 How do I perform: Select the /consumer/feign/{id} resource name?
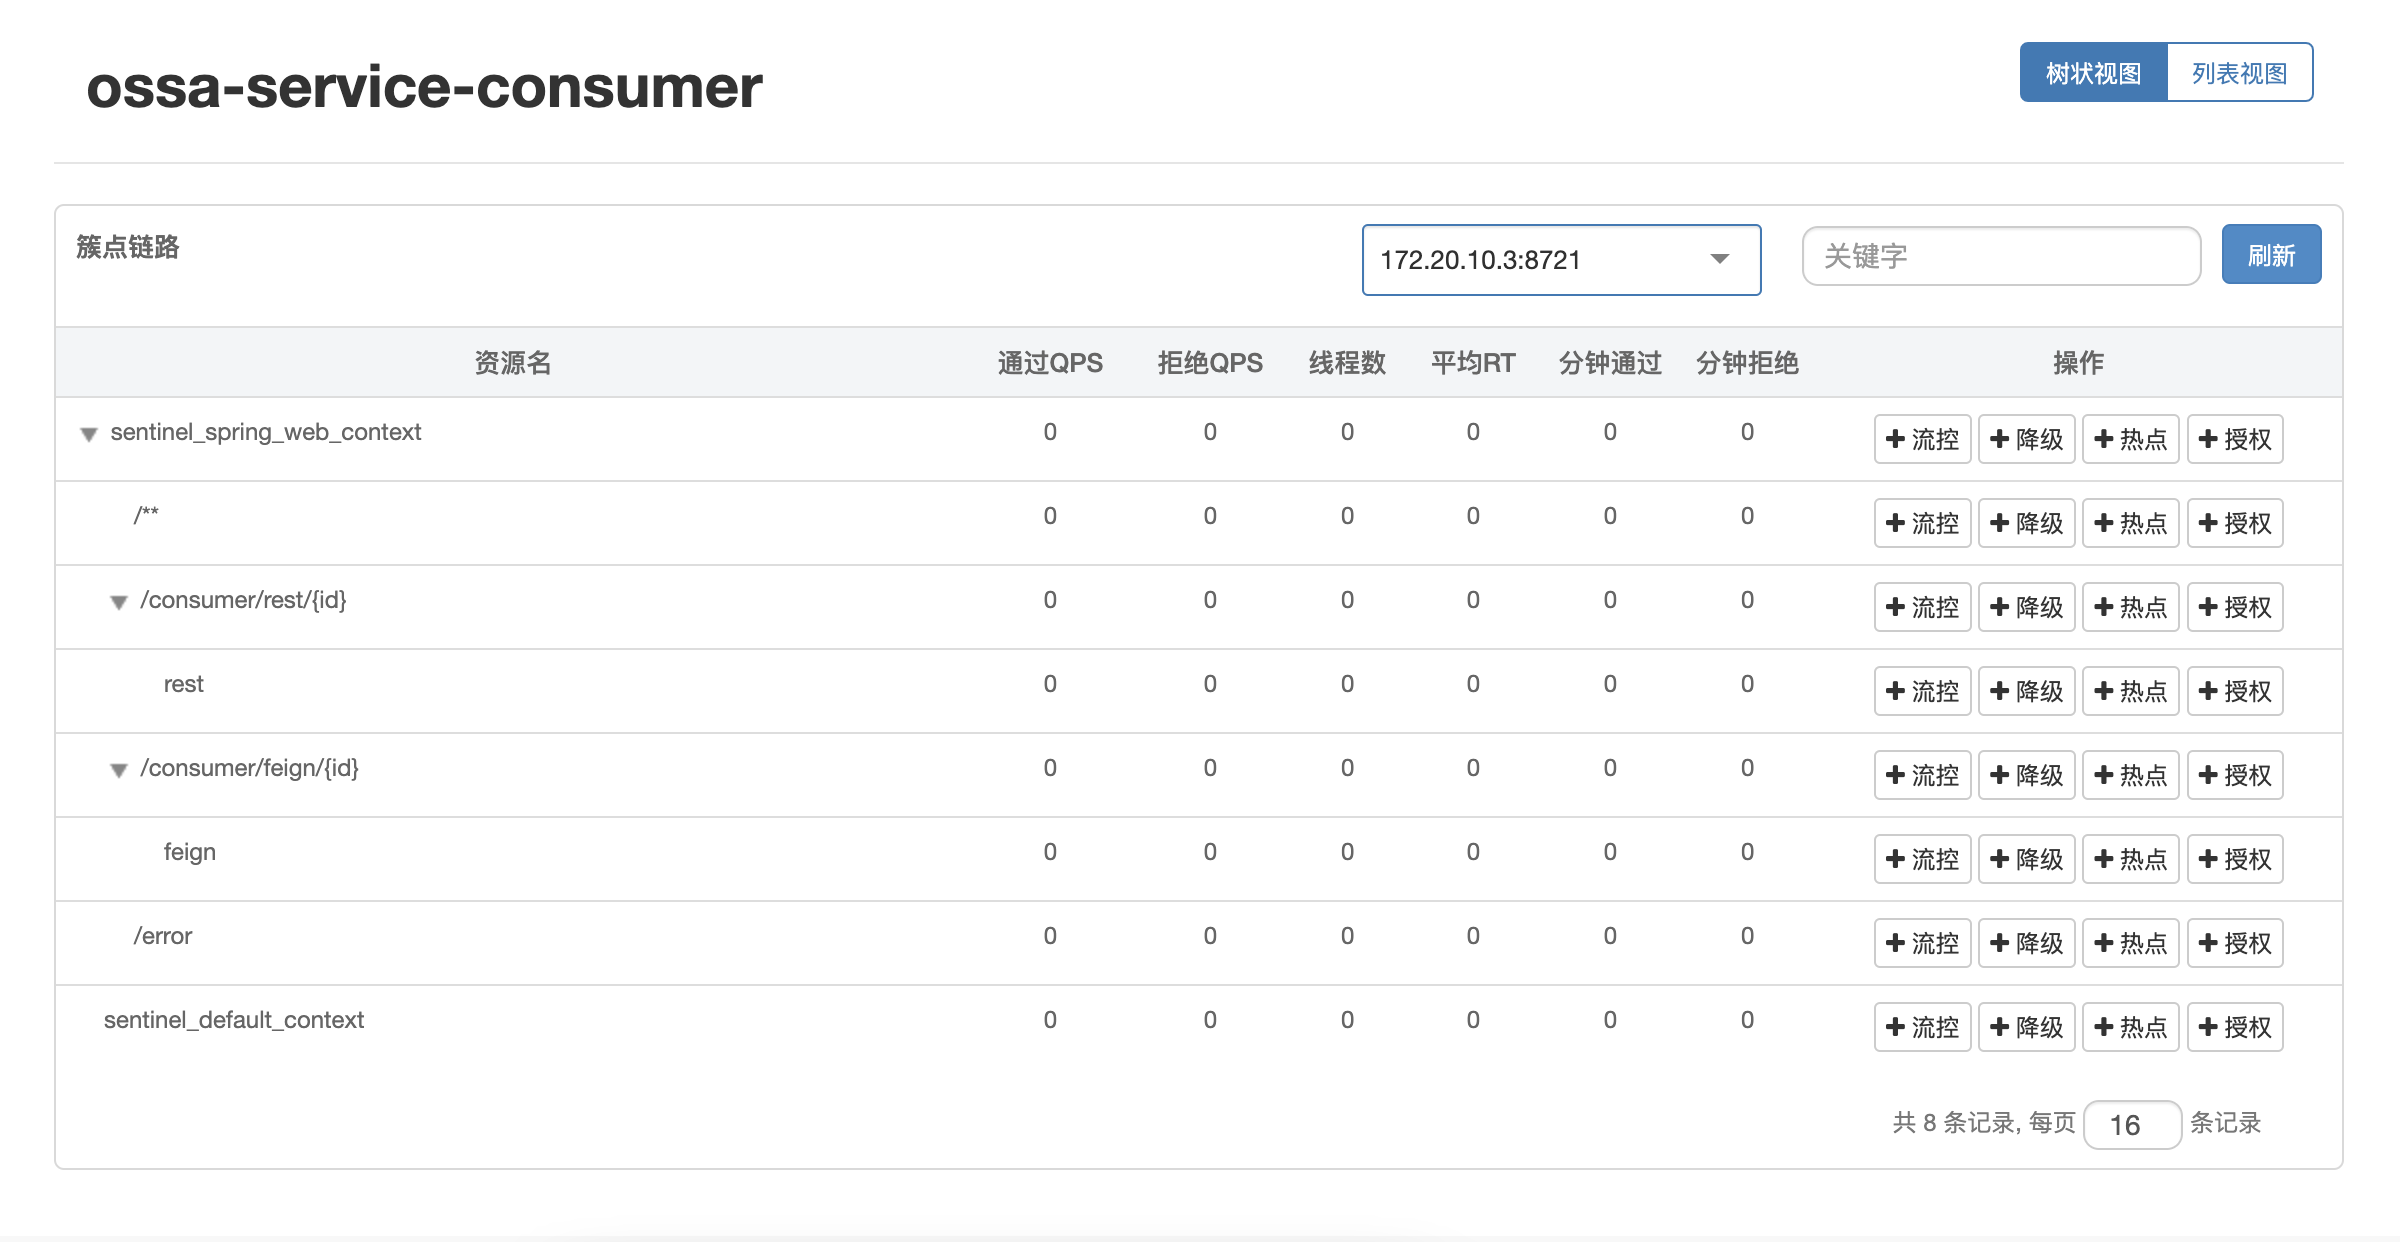pyautogui.click(x=249, y=768)
